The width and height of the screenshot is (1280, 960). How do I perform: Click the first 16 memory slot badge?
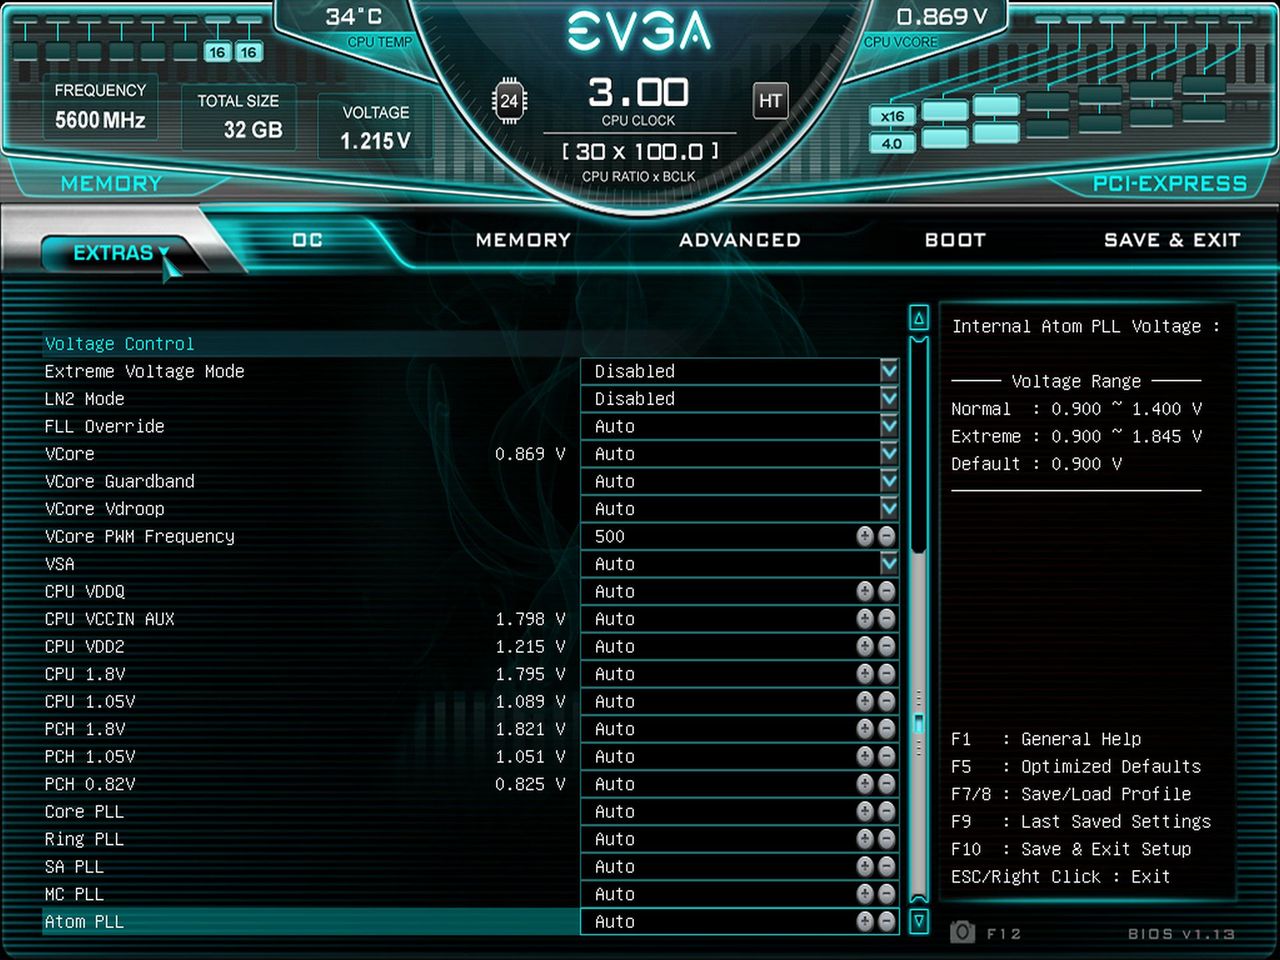coord(217,52)
